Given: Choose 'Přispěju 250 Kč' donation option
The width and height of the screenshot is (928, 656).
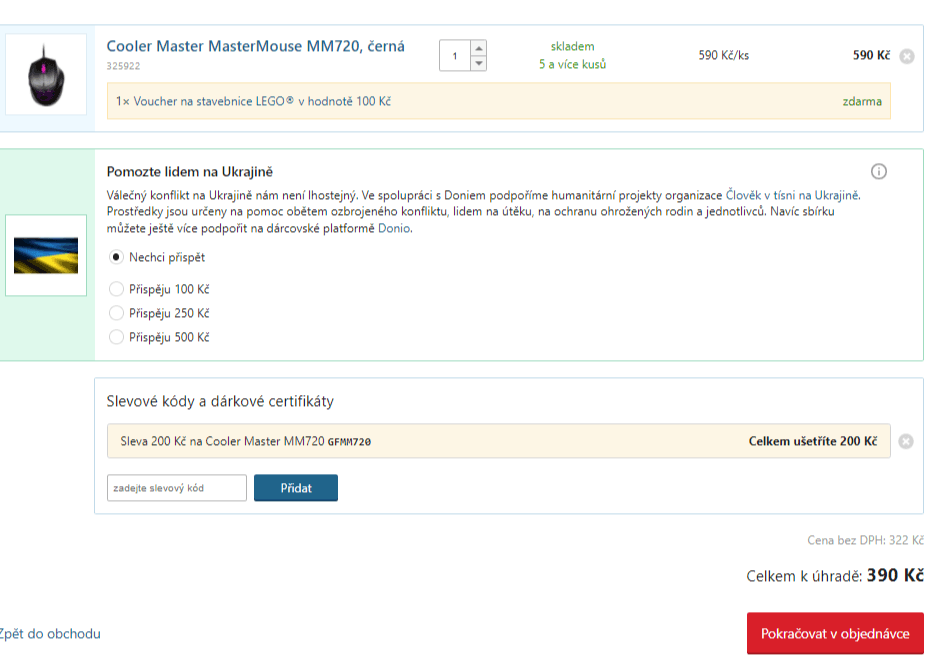Looking at the screenshot, I should pyautogui.click(x=116, y=313).
